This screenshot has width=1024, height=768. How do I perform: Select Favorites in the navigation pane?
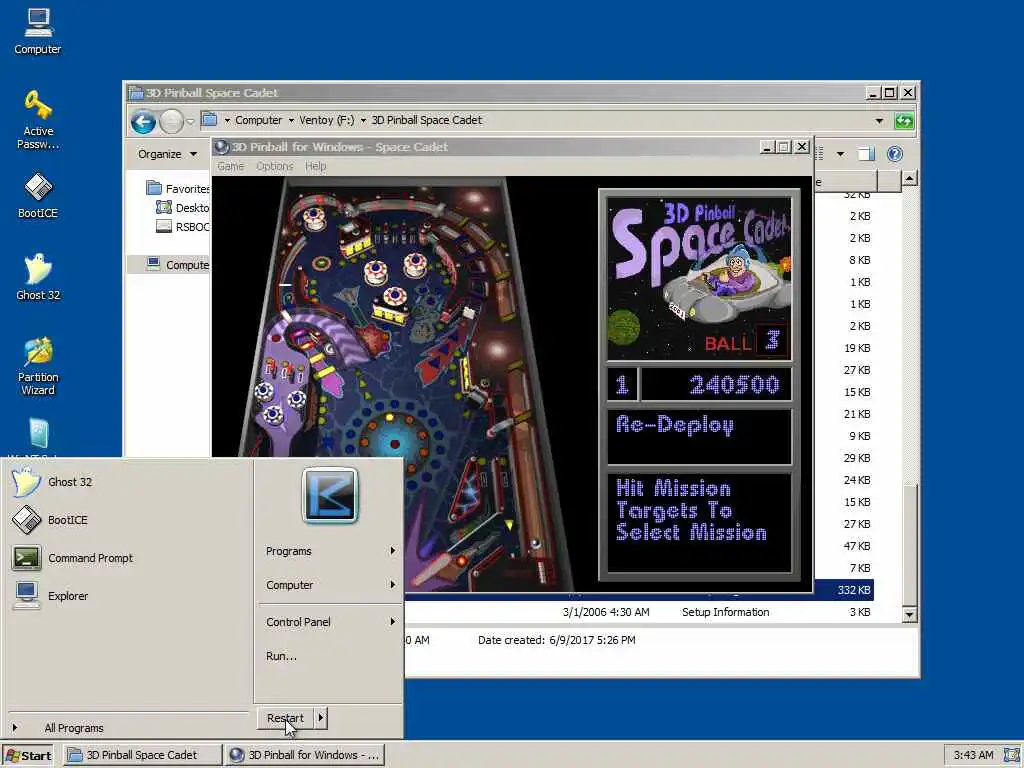[176, 189]
